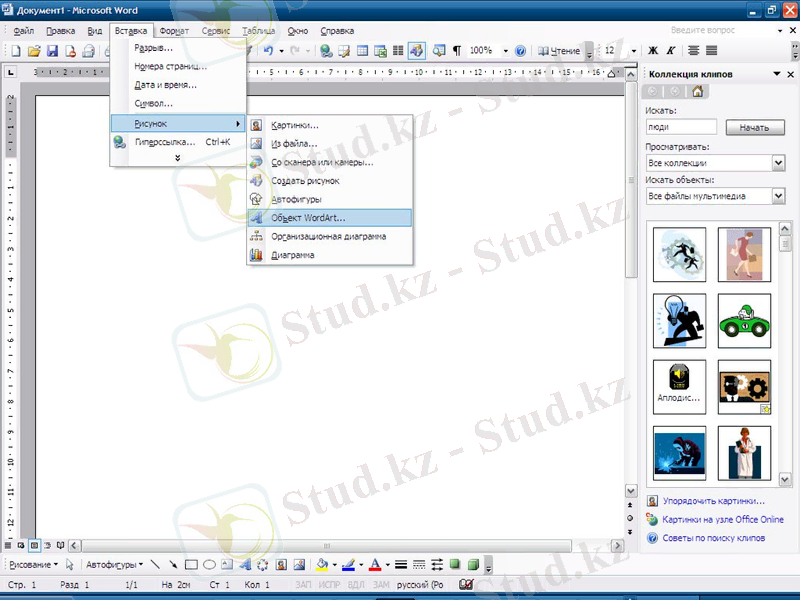
Task: Expand the 'Все файлы мультимедиа' dropdown
Action: [778, 196]
